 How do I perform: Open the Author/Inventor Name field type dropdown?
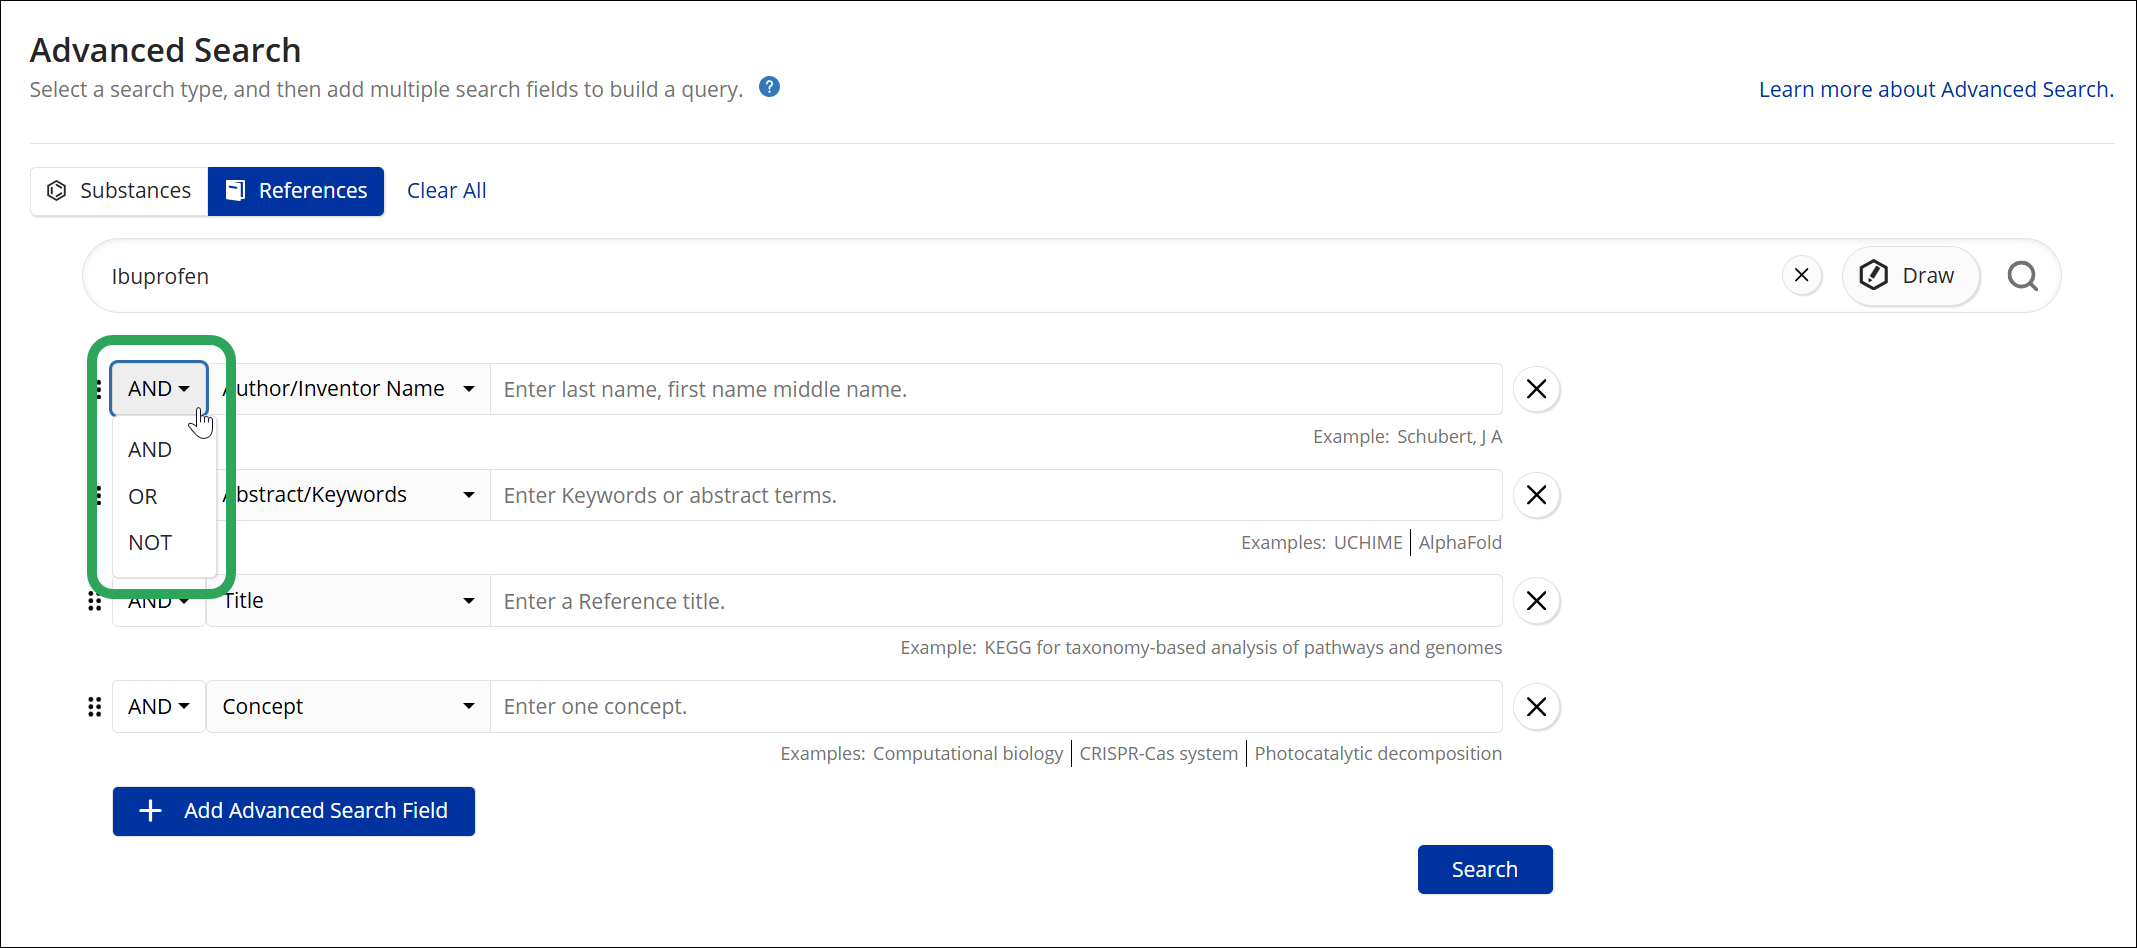[x=348, y=389]
